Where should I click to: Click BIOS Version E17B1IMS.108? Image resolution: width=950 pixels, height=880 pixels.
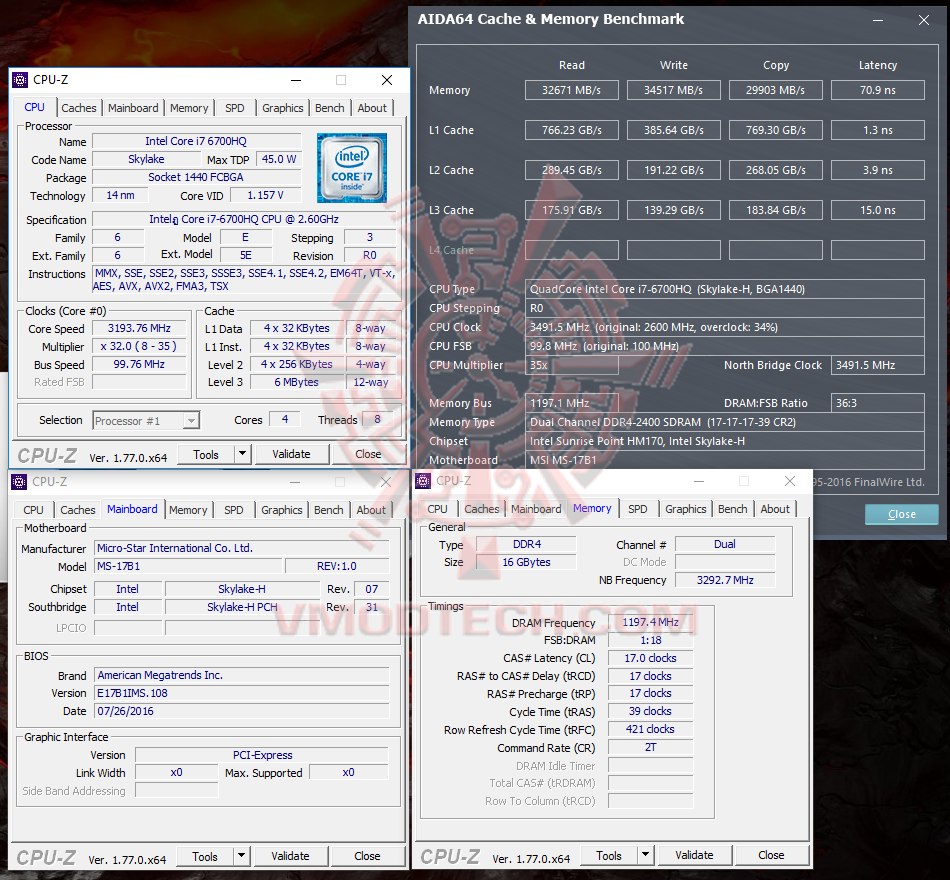click(242, 693)
